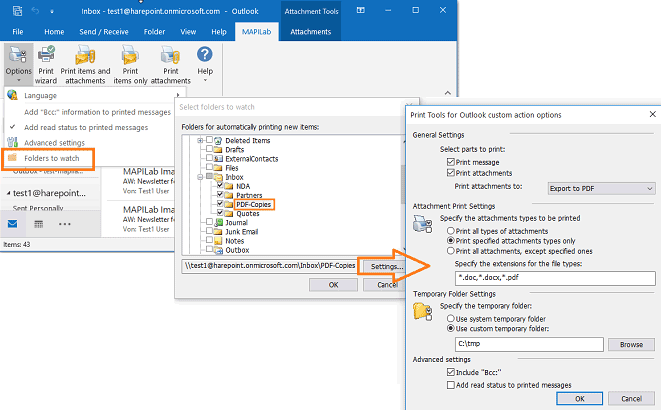Viewport: 661px width, 410px height.
Task: Select Print all types of attachments
Action: point(451,231)
